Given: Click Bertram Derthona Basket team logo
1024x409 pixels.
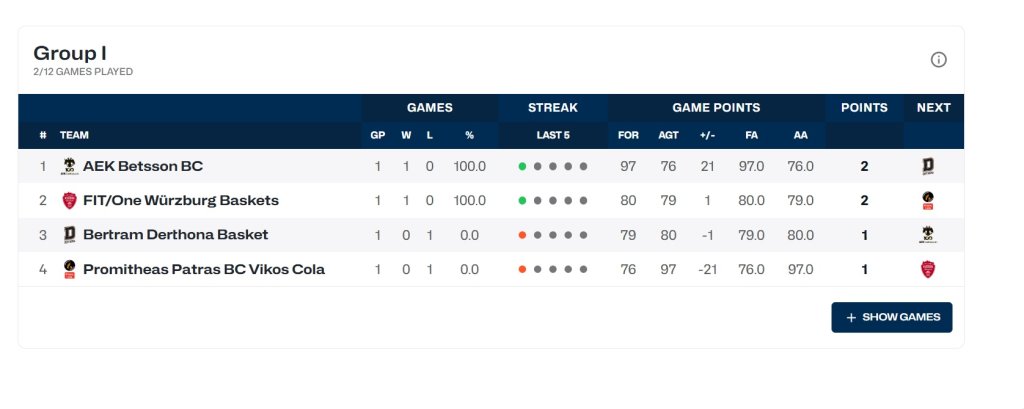Looking at the screenshot, I should pyautogui.click(x=70, y=235).
